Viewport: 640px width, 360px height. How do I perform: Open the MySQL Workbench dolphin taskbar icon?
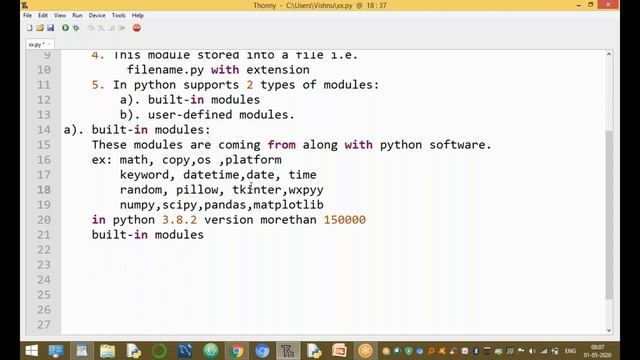pos(185,351)
